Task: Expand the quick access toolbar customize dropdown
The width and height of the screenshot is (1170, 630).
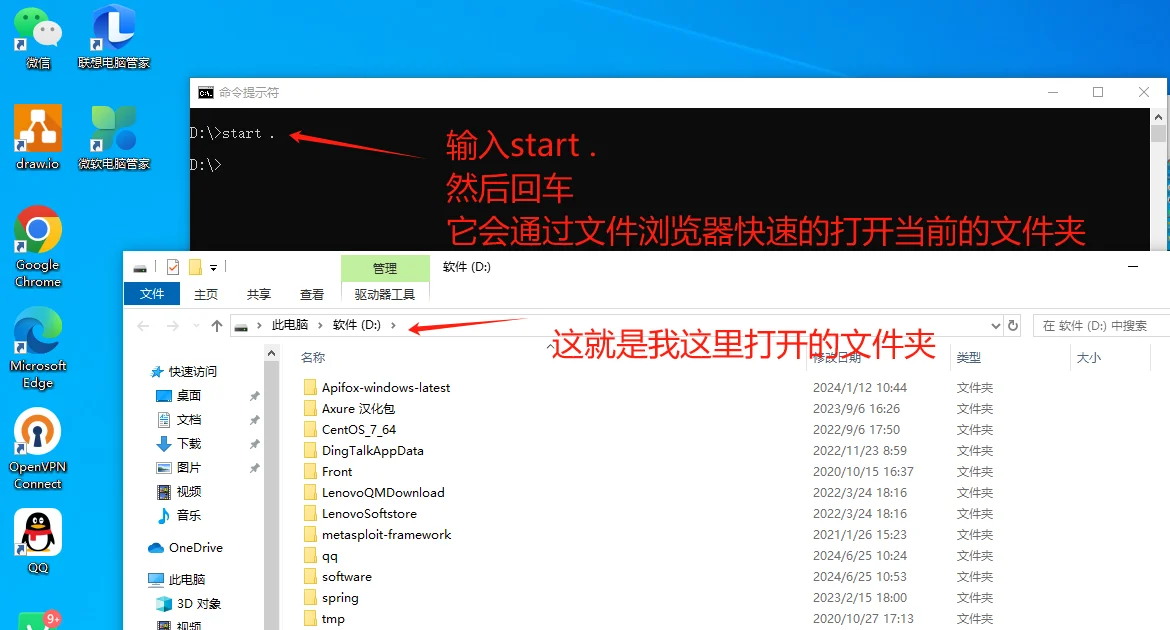Action: click(x=212, y=267)
